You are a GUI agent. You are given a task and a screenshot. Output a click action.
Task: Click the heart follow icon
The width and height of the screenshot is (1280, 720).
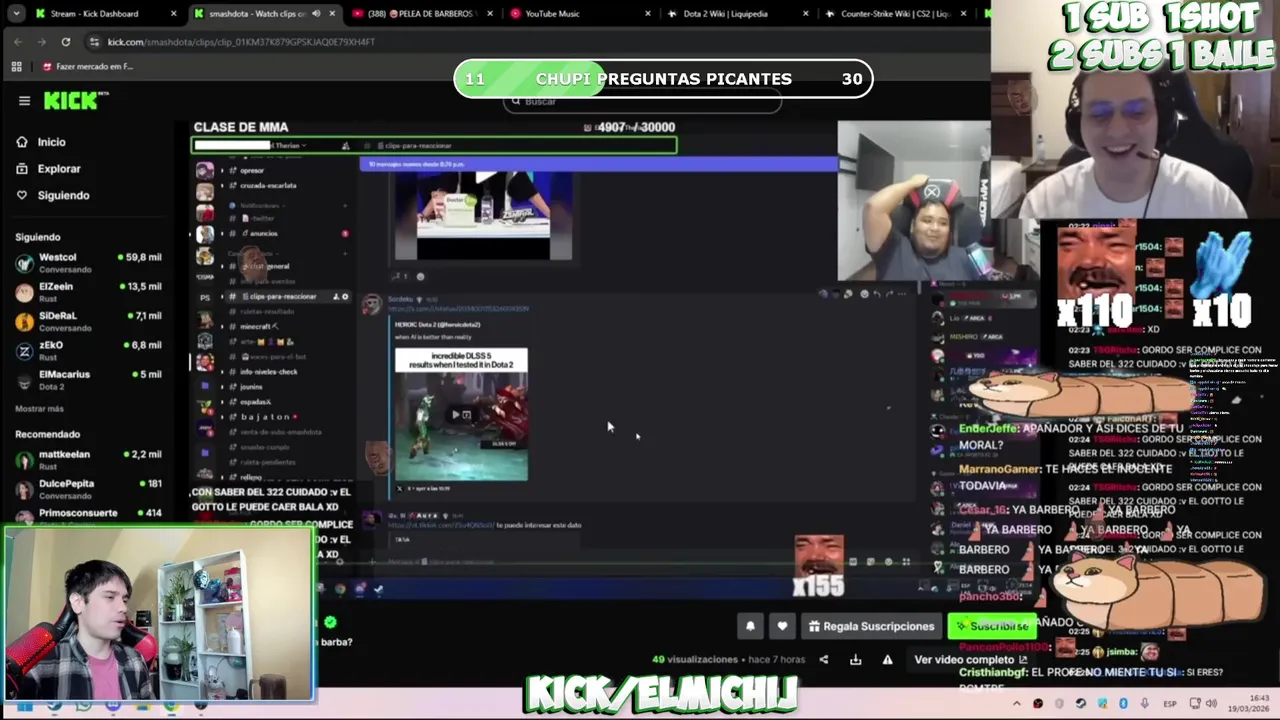point(782,626)
